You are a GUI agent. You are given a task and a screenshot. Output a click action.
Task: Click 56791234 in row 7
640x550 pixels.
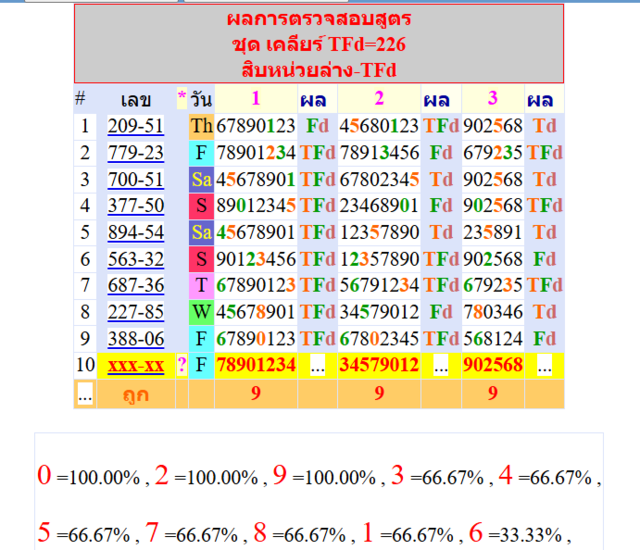click(x=379, y=286)
